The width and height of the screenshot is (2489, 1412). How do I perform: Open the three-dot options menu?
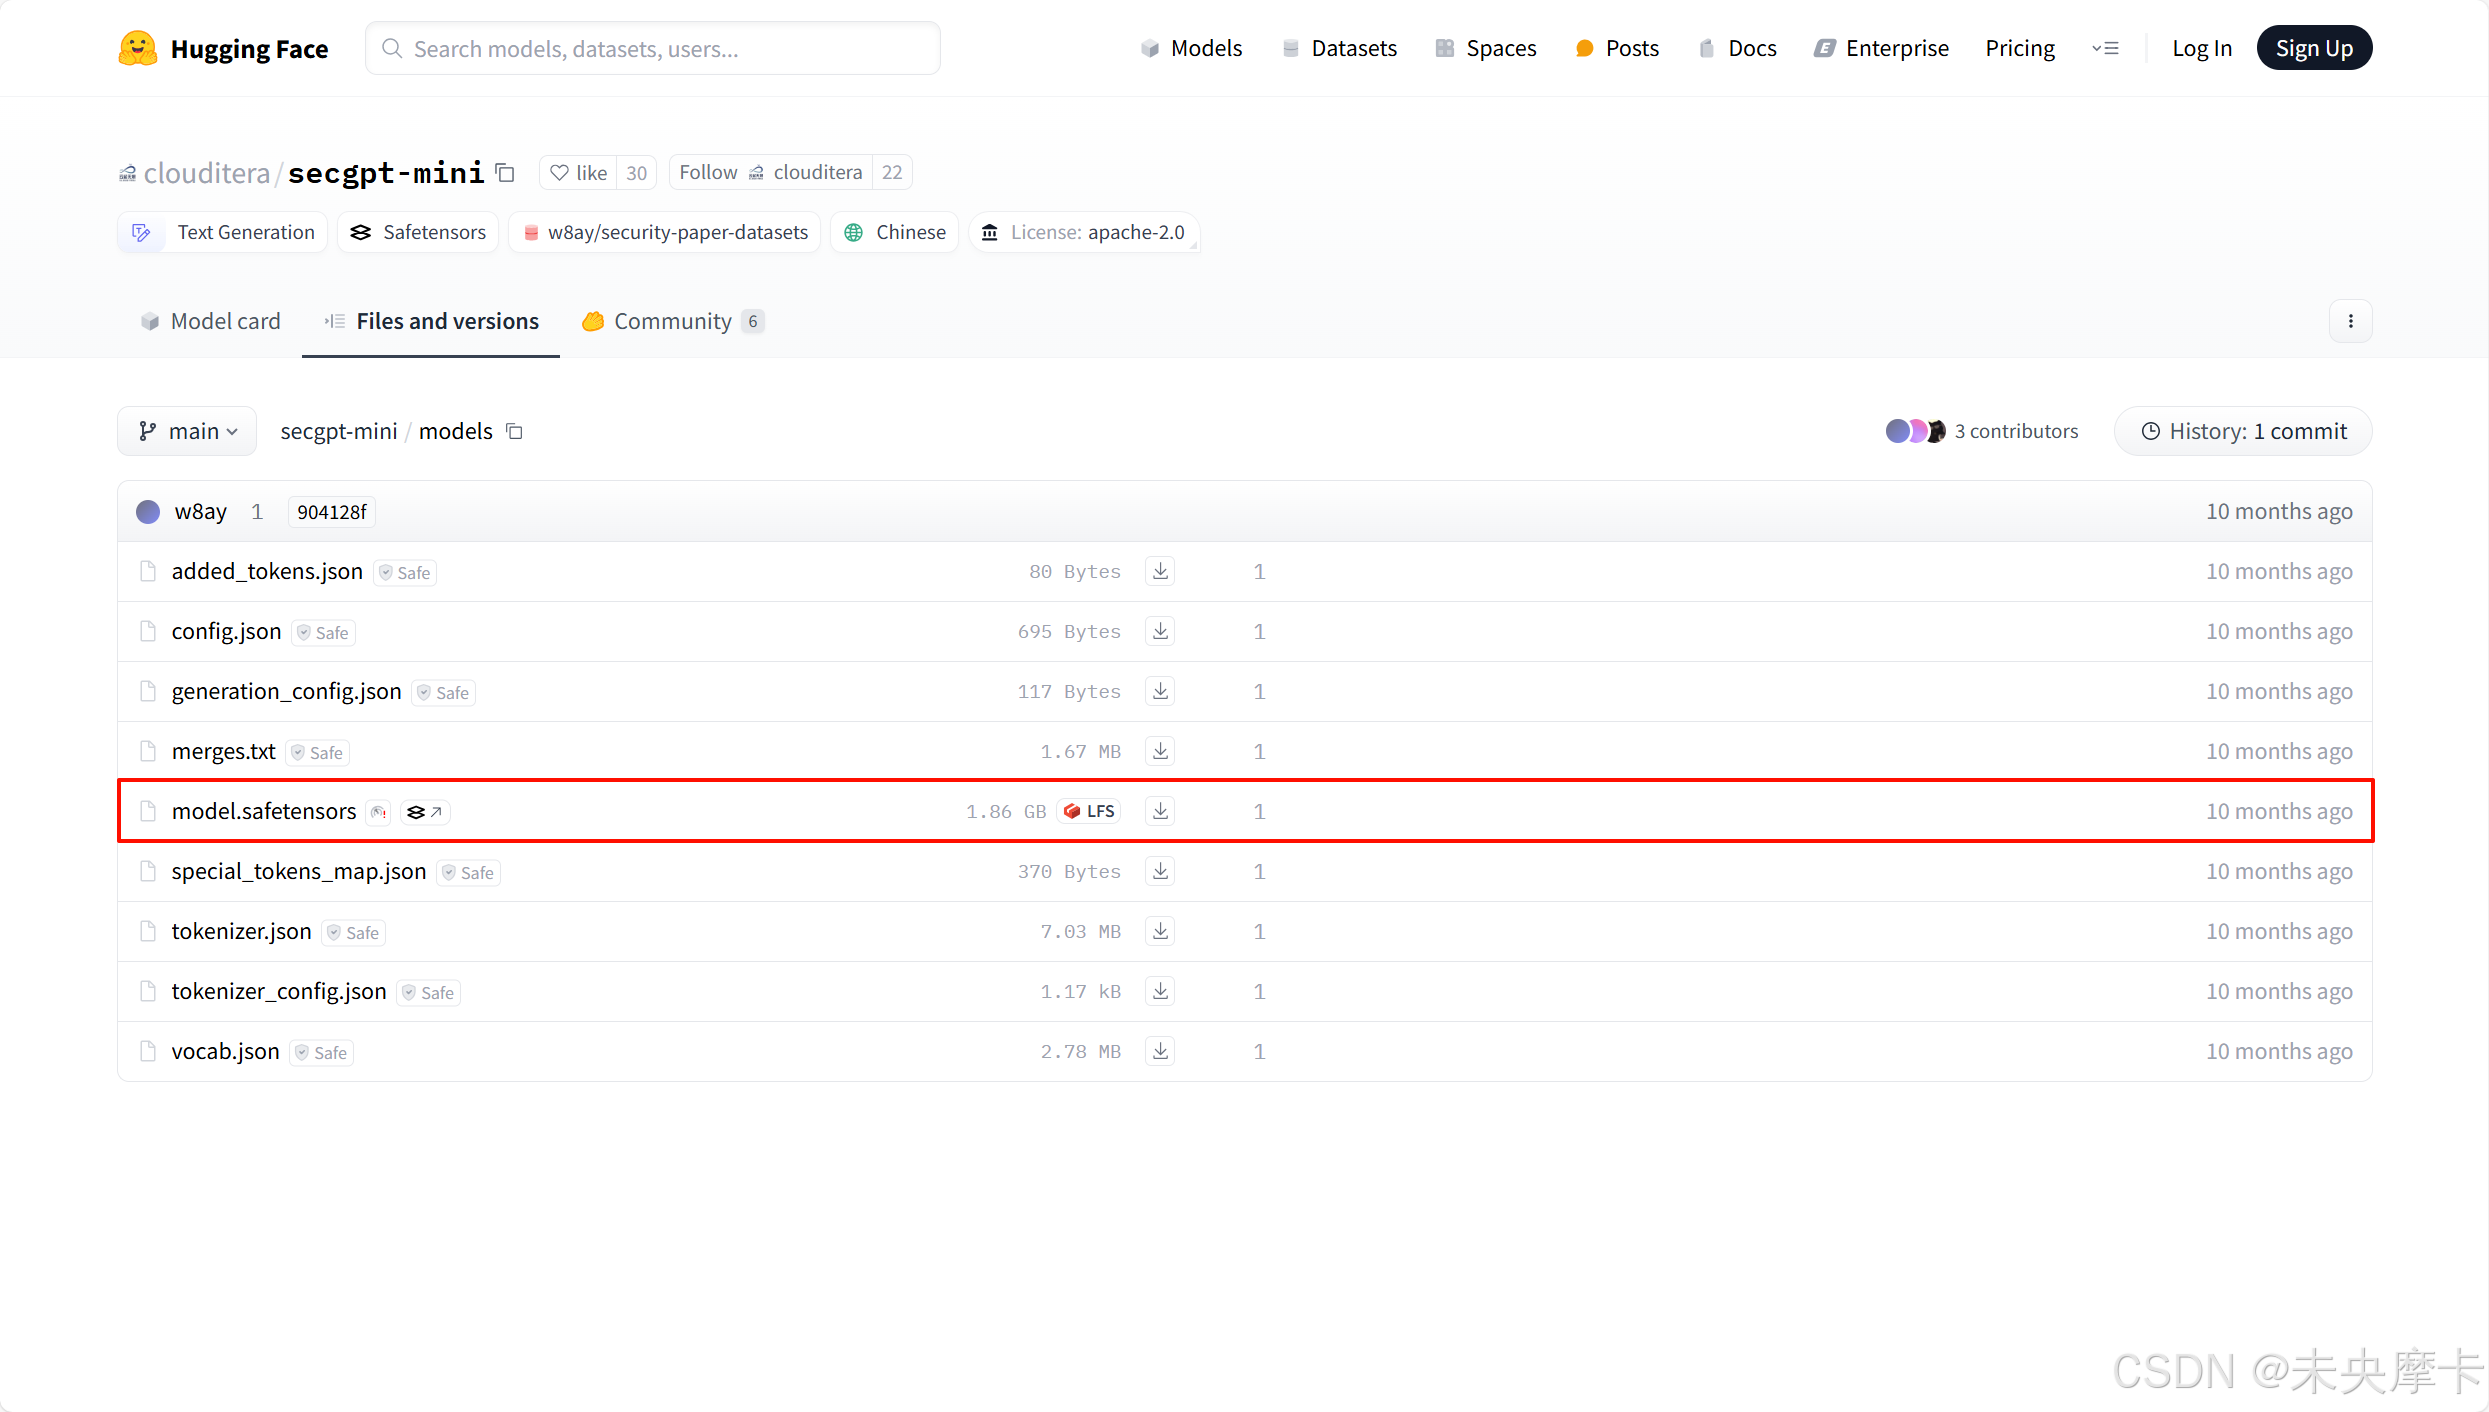tap(2350, 321)
